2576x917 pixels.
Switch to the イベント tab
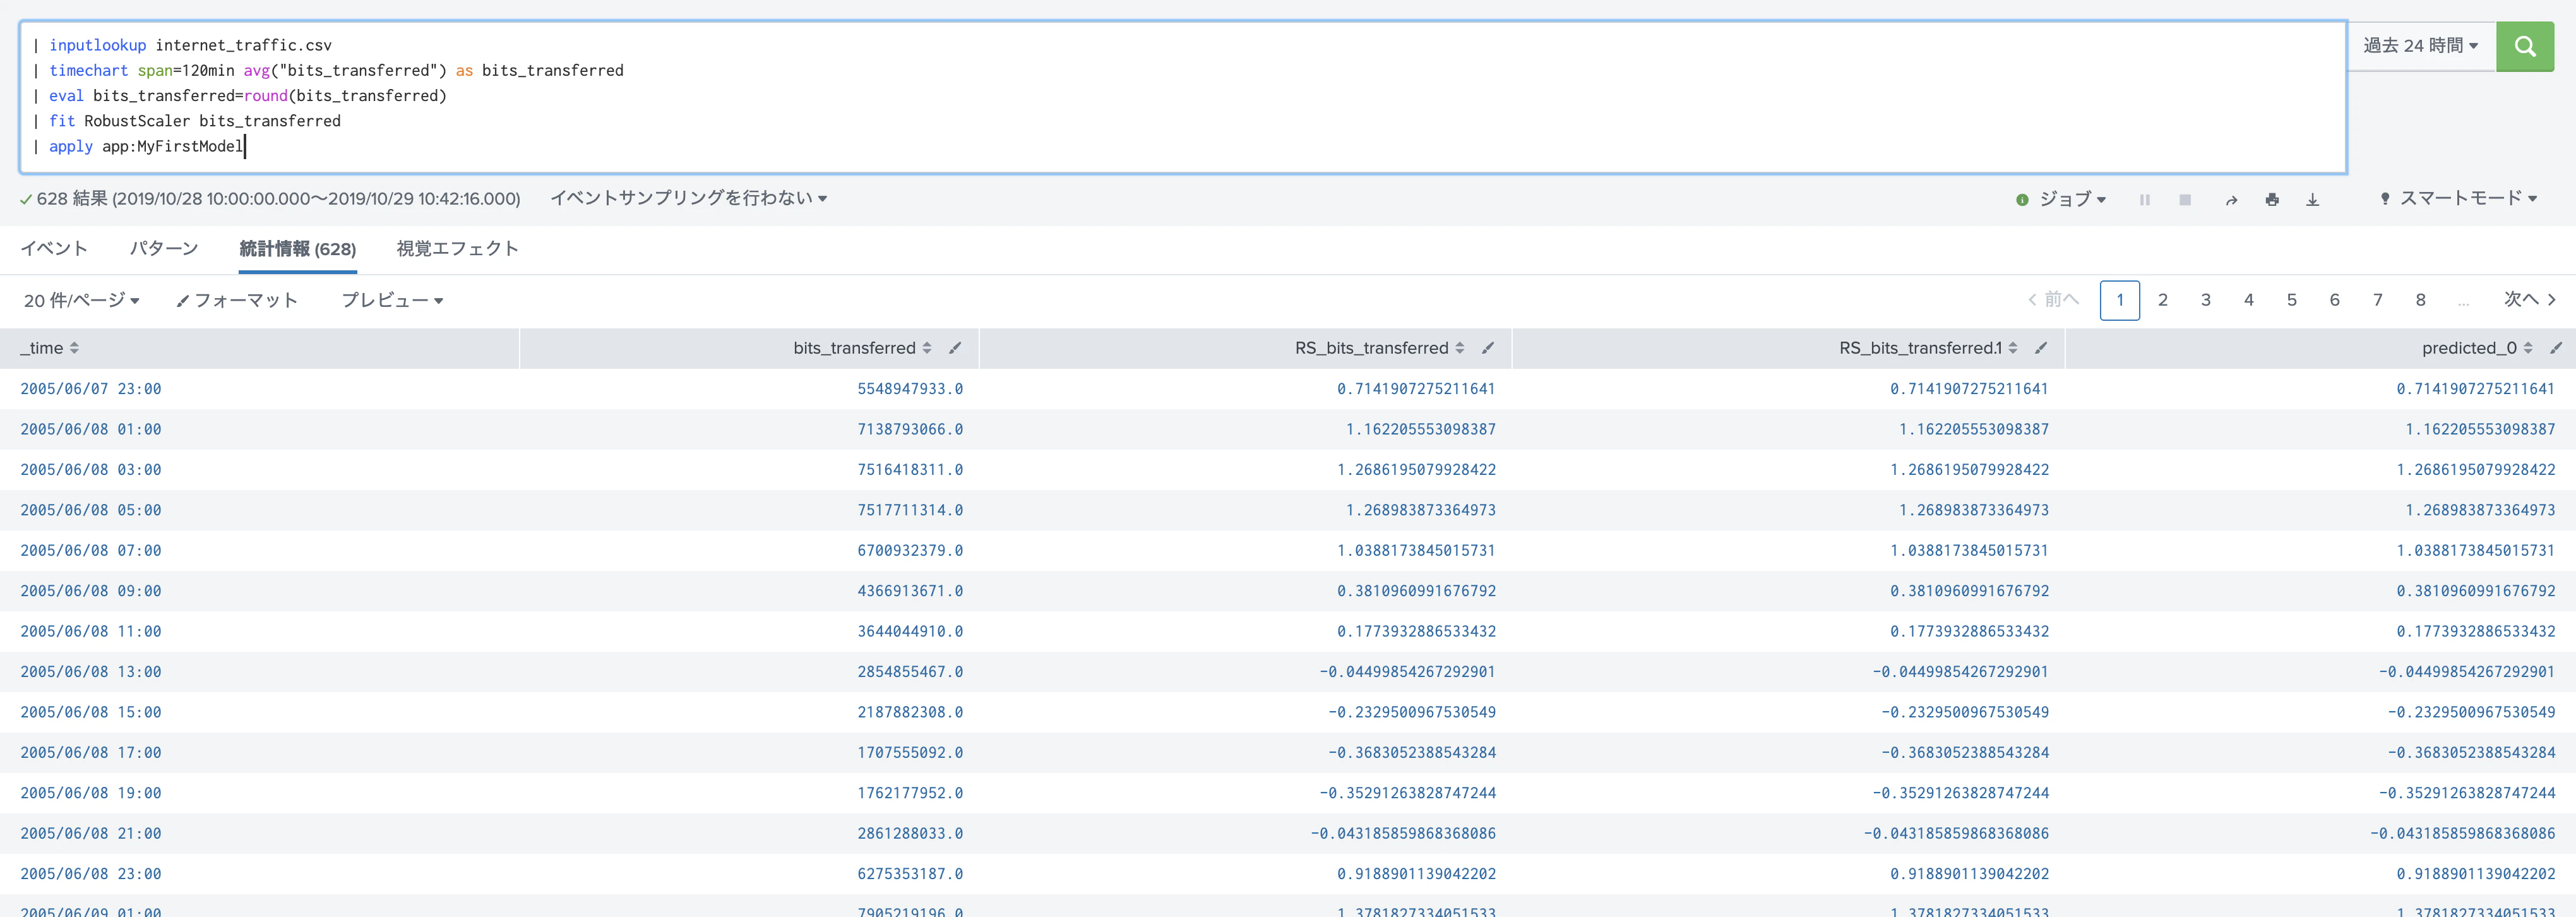[x=54, y=249]
